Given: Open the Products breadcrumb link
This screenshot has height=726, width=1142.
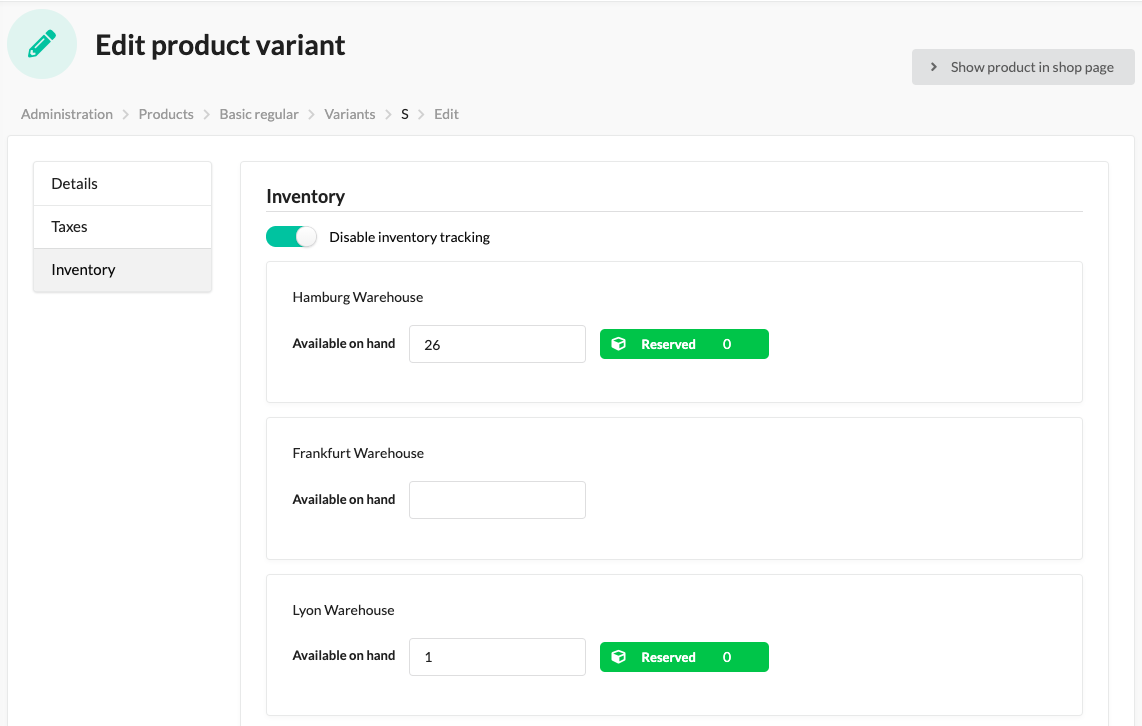Looking at the screenshot, I should [166, 114].
